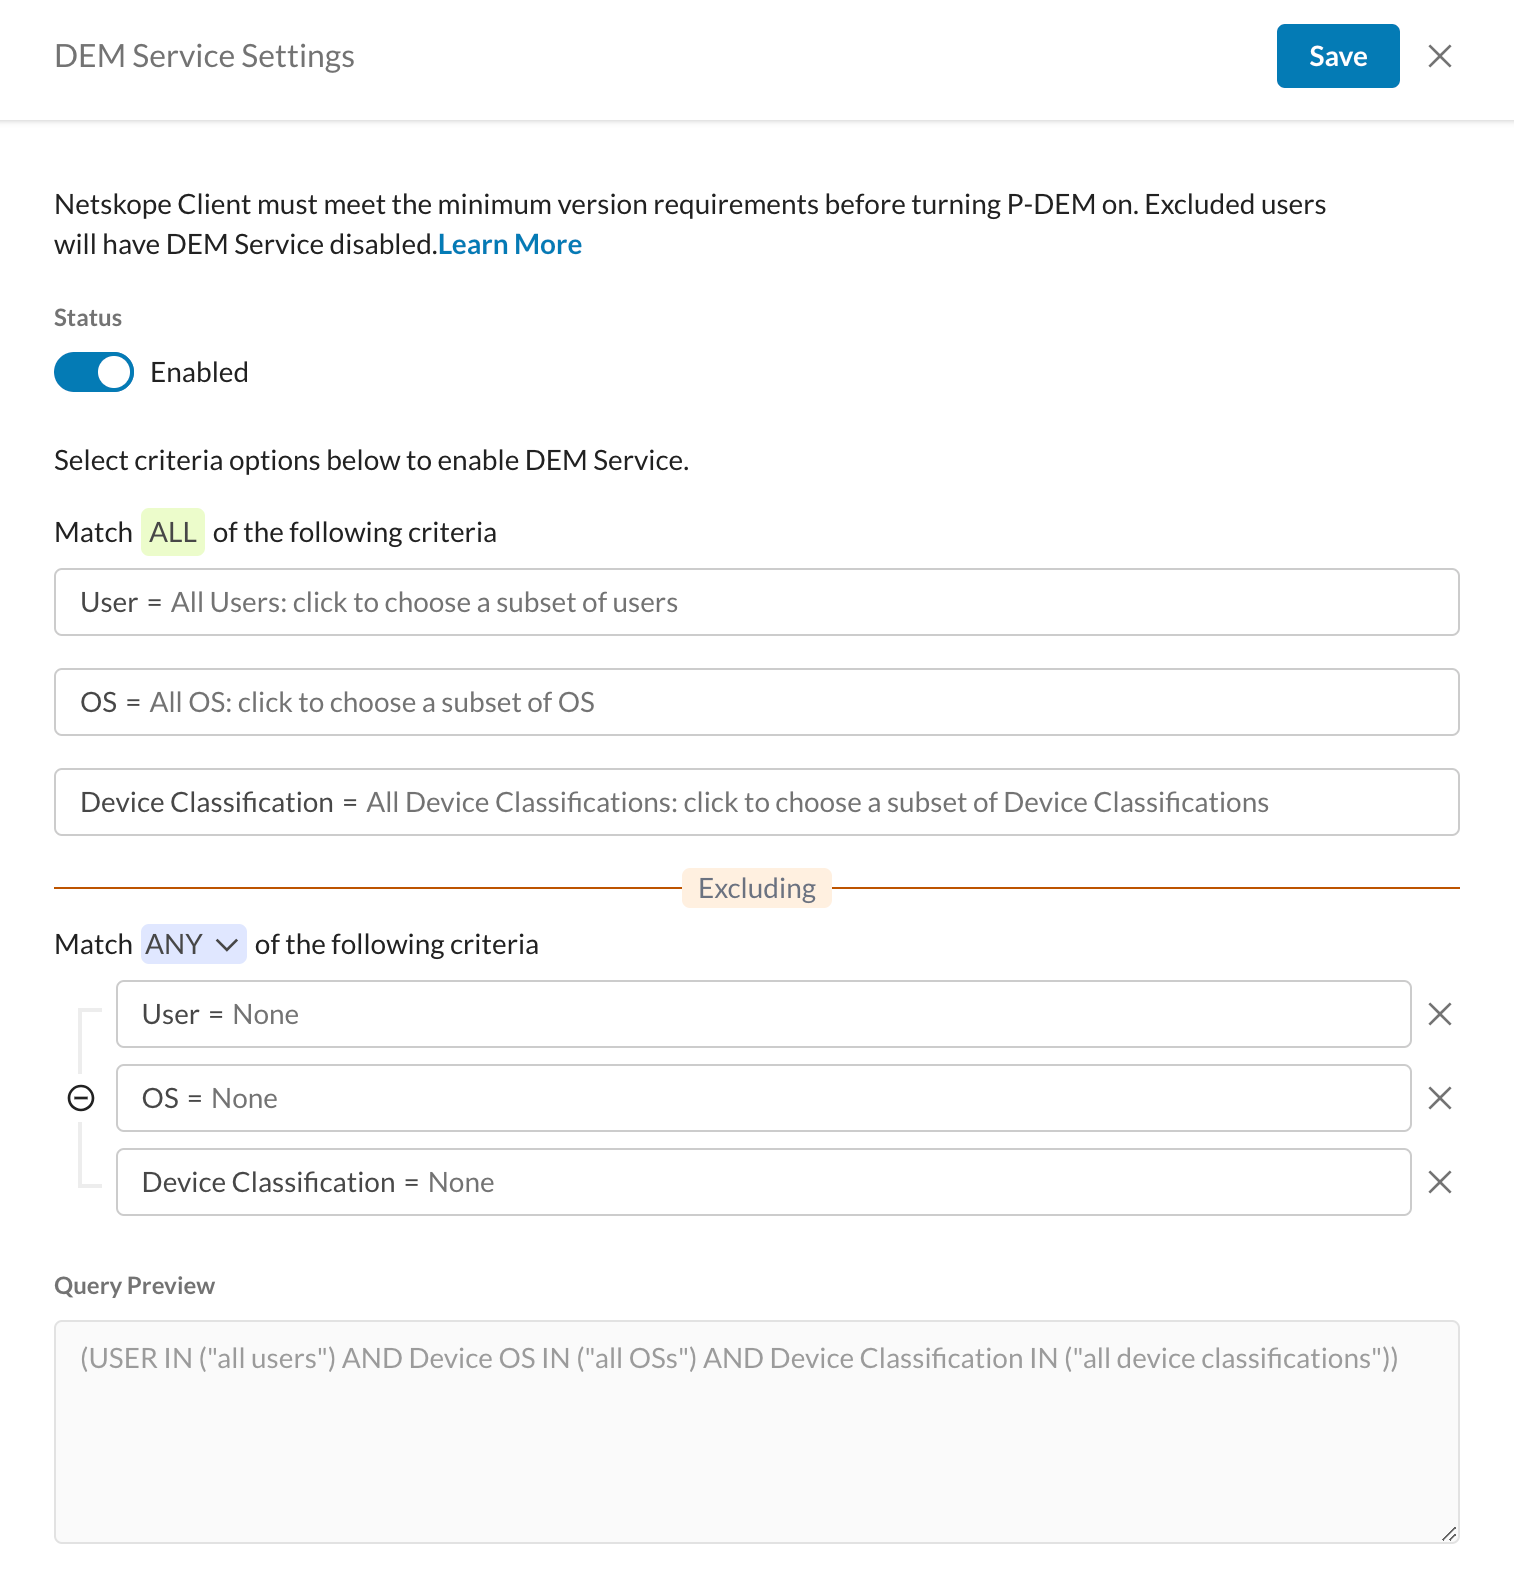1514x1570 pixels.
Task: Close the DEM Service Settings dialog
Action: (1439, 56)
